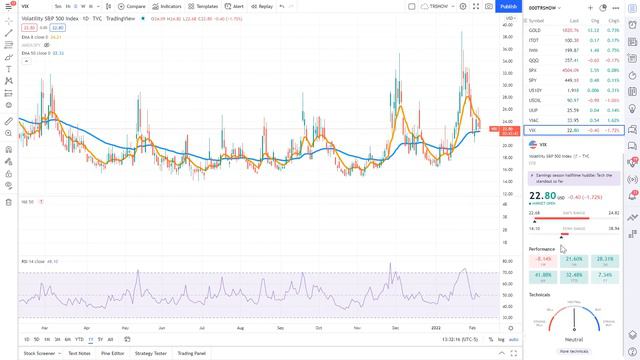Open the time interval dropdown arrow
The height and width of the screenshot is (360, 640).
(98, 7)
